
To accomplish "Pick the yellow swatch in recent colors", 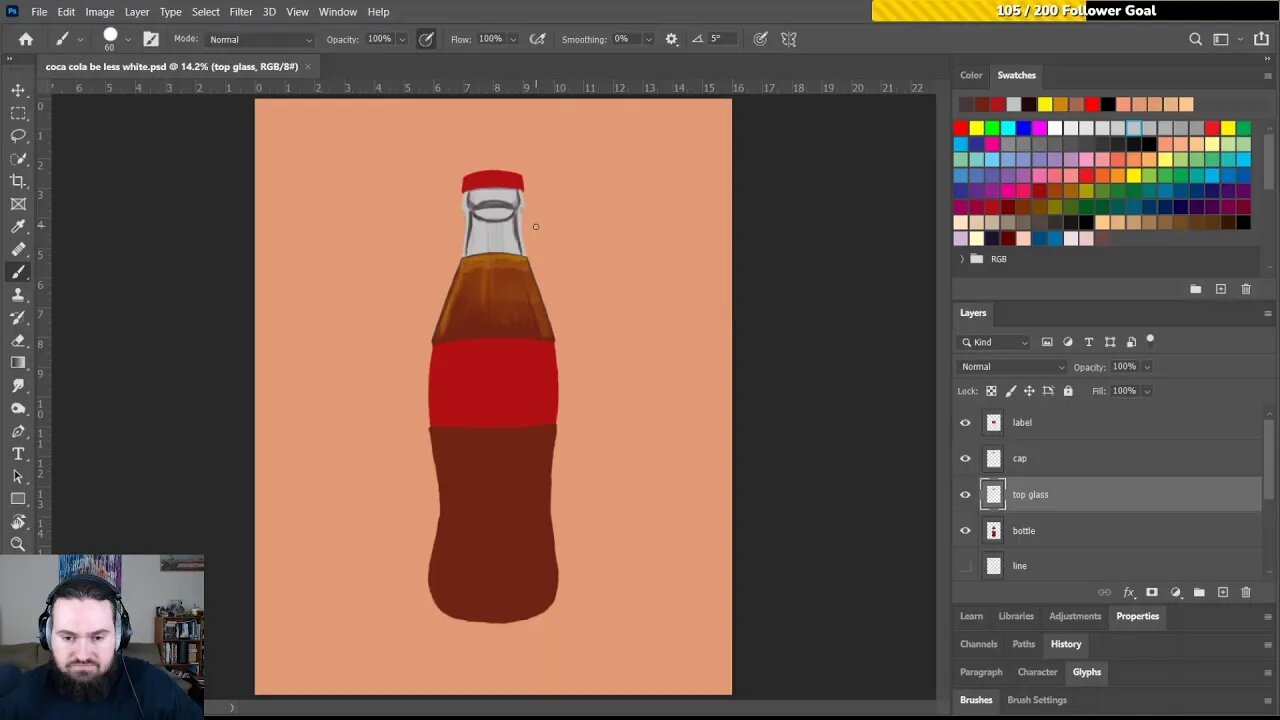I will click(1045, 104).
